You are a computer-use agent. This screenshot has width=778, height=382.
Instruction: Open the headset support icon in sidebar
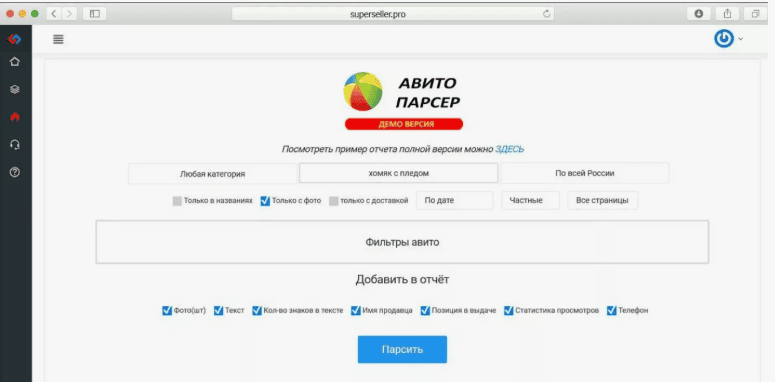click(15, 145)
